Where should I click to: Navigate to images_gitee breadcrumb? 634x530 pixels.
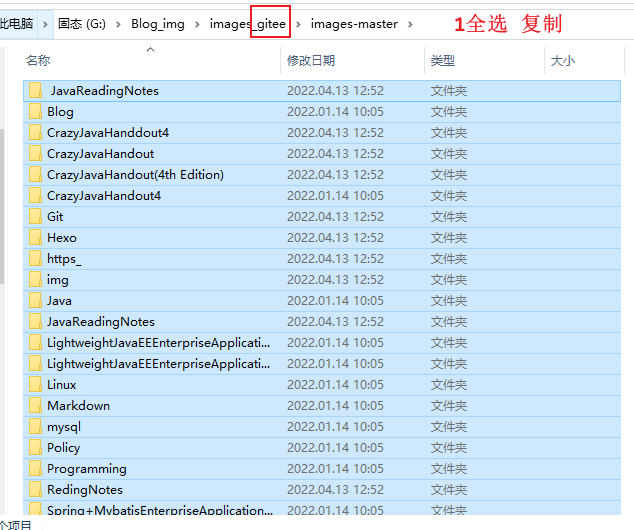(247, 24)
